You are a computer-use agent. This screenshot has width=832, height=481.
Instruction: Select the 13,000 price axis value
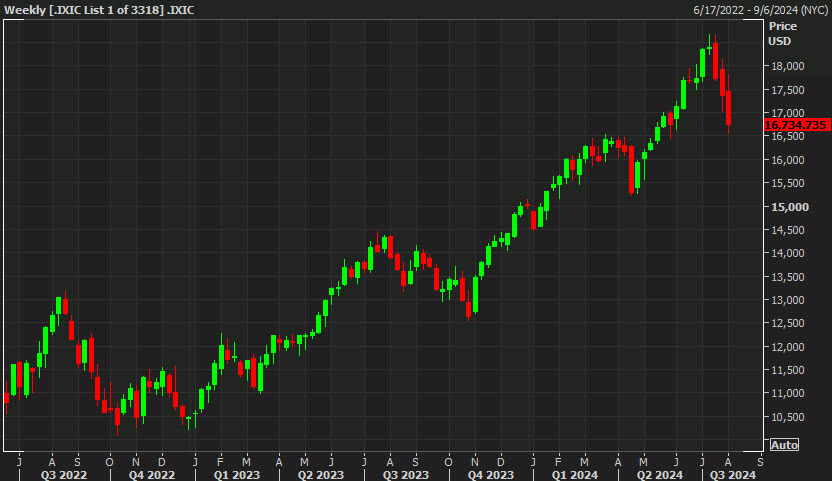pos(787,300)
